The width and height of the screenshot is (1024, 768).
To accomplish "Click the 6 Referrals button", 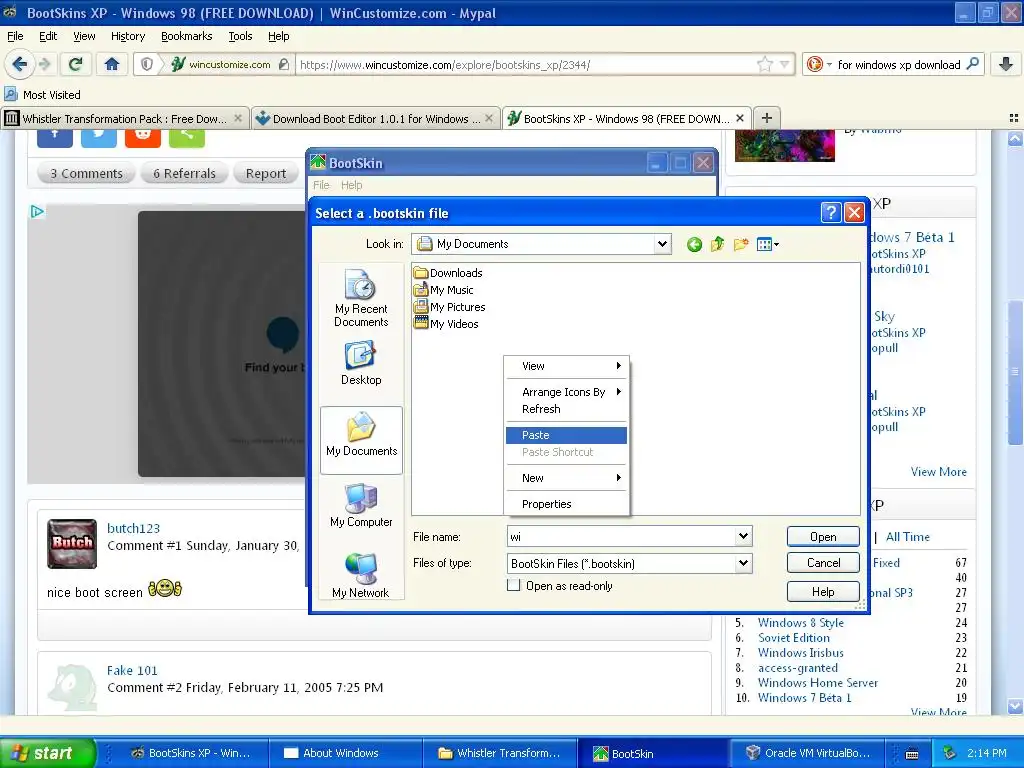I will pos(184,174).
